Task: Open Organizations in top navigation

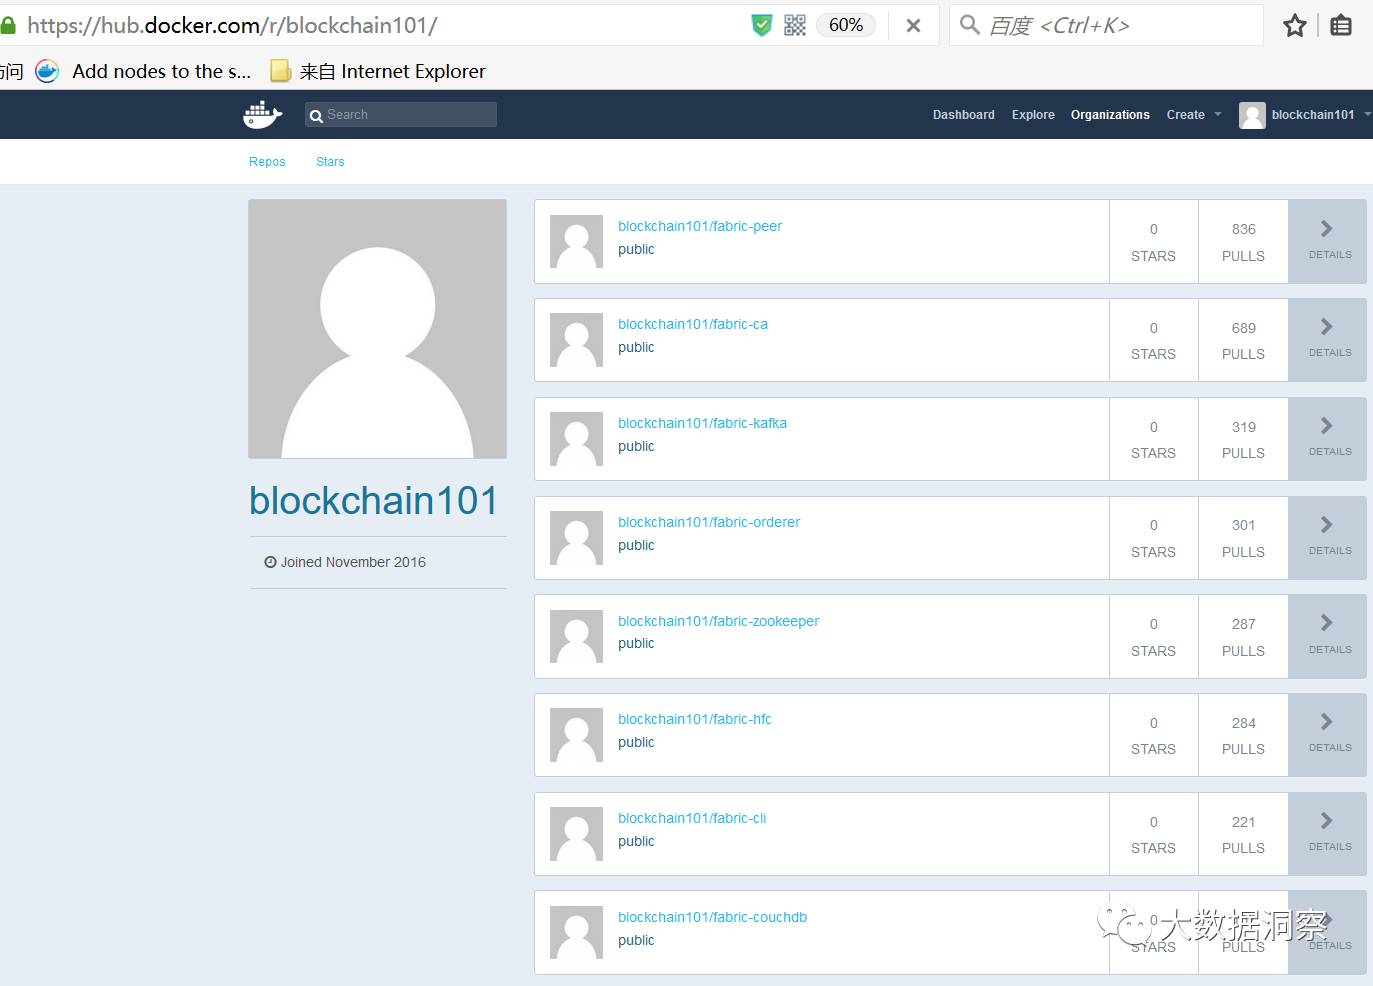Action: click(1110, 115)
